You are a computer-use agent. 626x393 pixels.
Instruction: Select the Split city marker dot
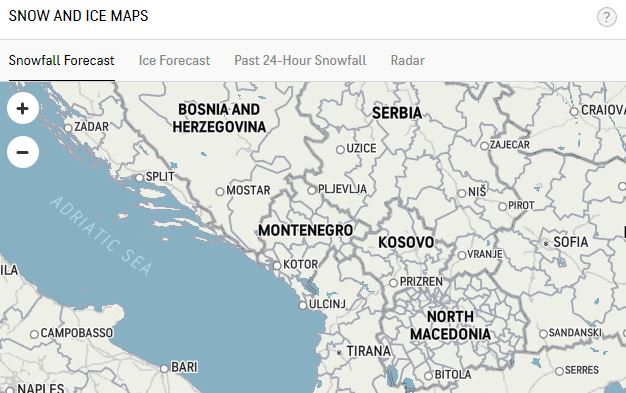[139, 178]
